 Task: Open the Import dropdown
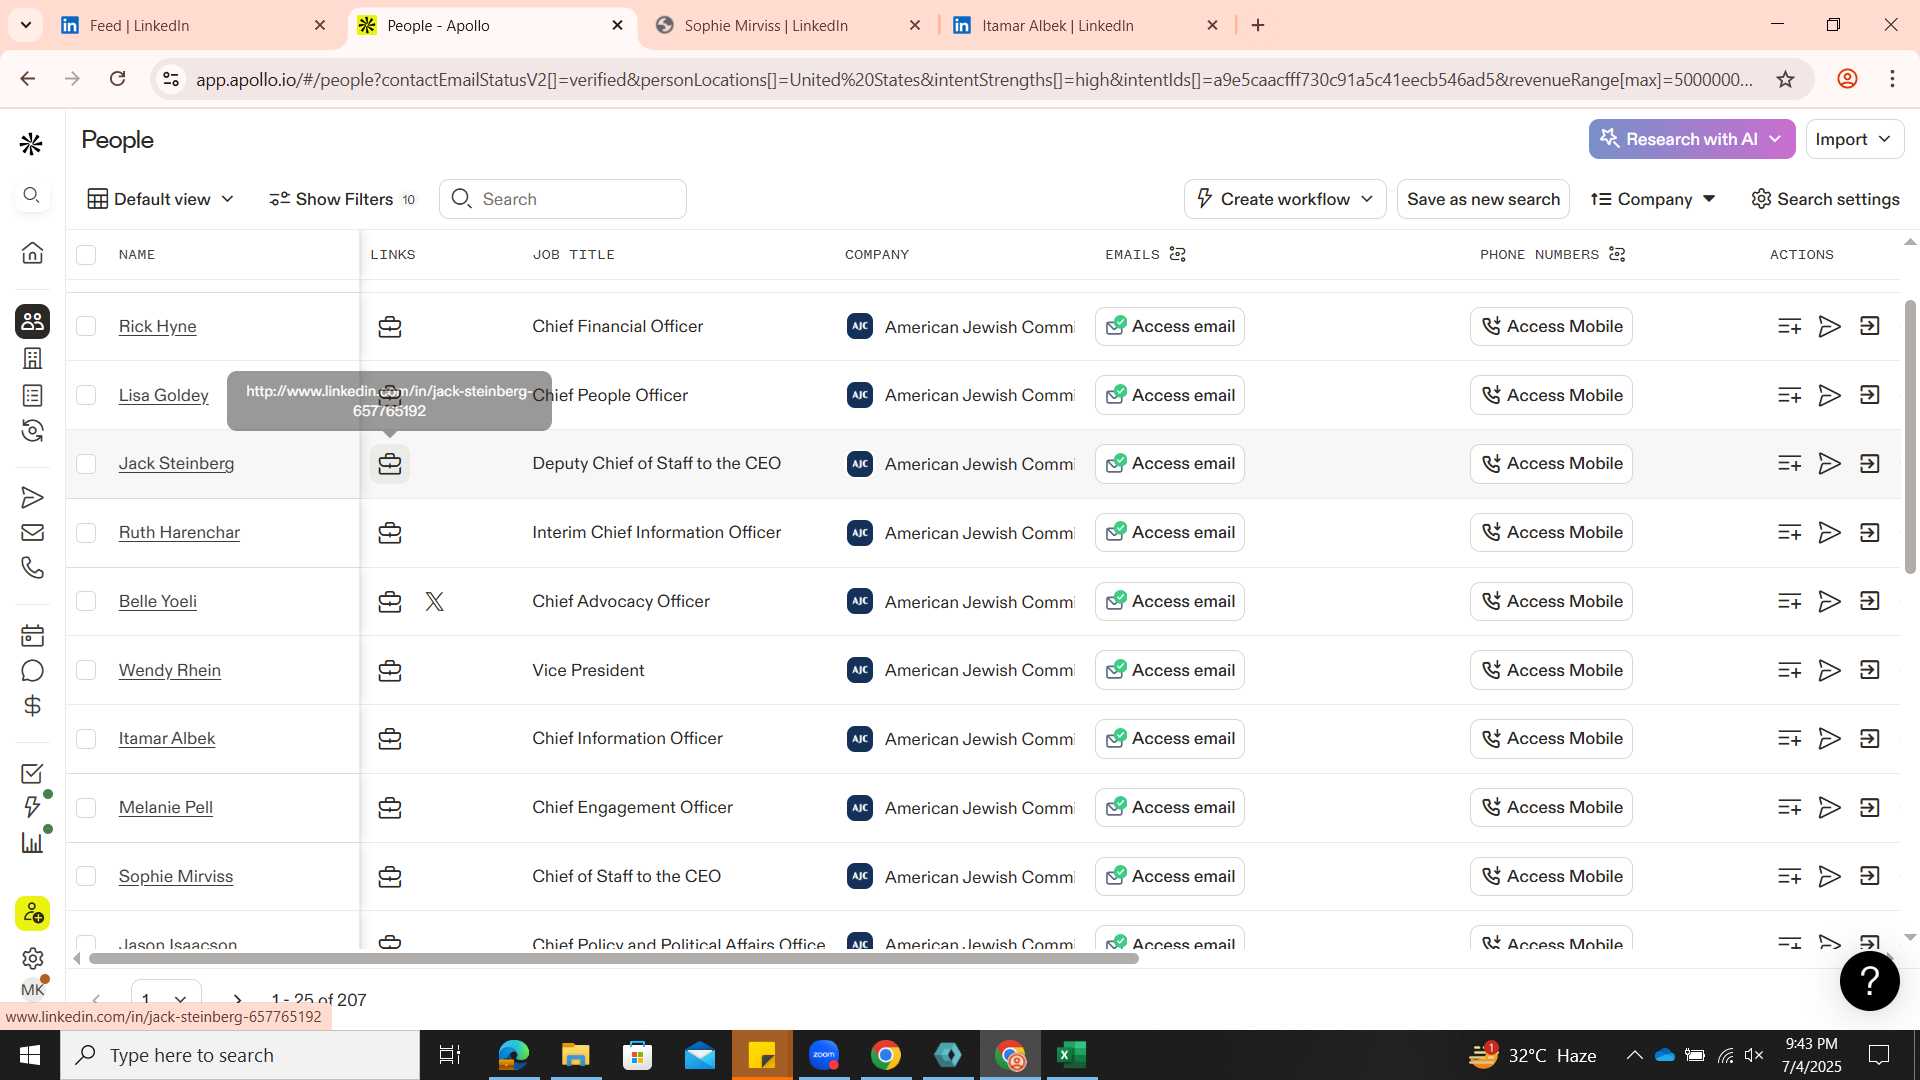click(1854, 139)
